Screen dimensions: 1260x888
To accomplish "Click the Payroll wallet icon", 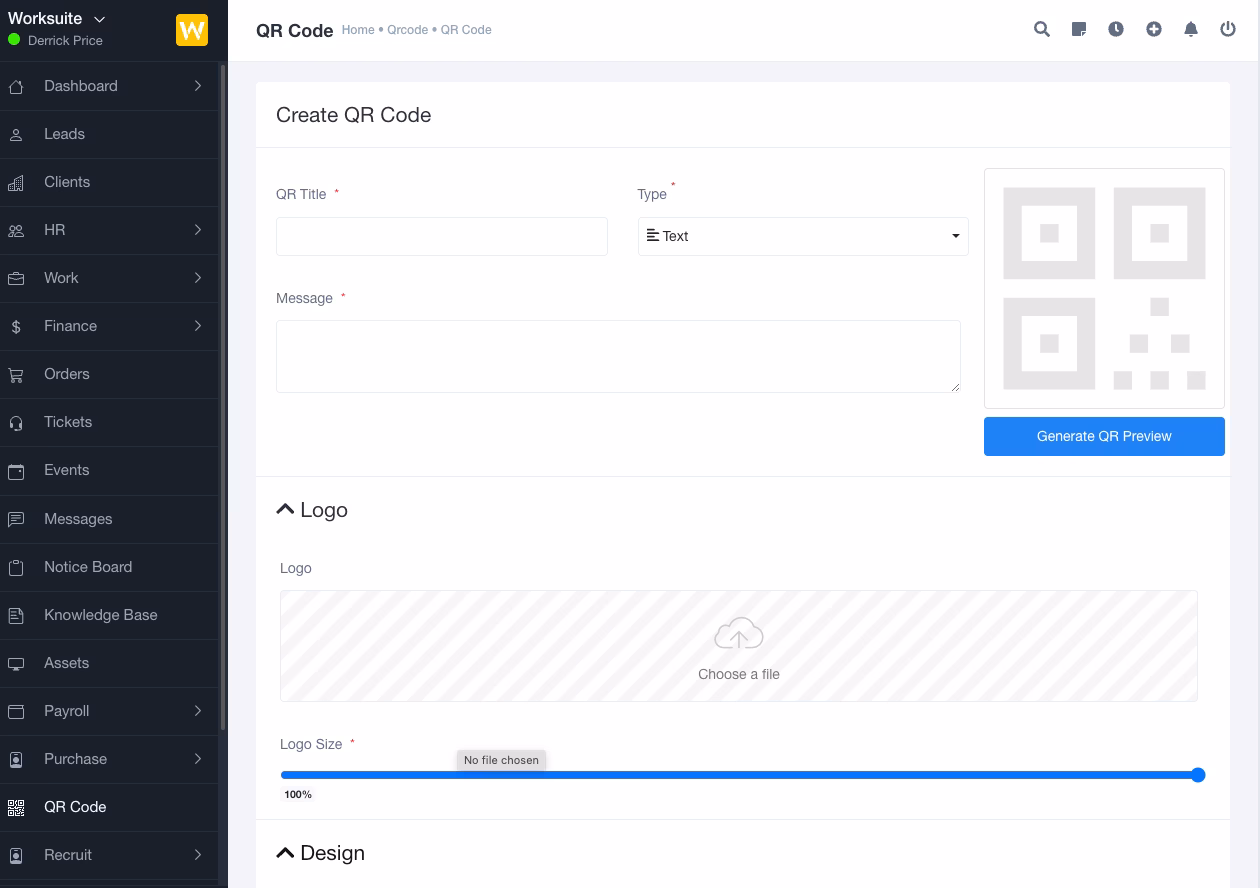I will tap(16, 712).
